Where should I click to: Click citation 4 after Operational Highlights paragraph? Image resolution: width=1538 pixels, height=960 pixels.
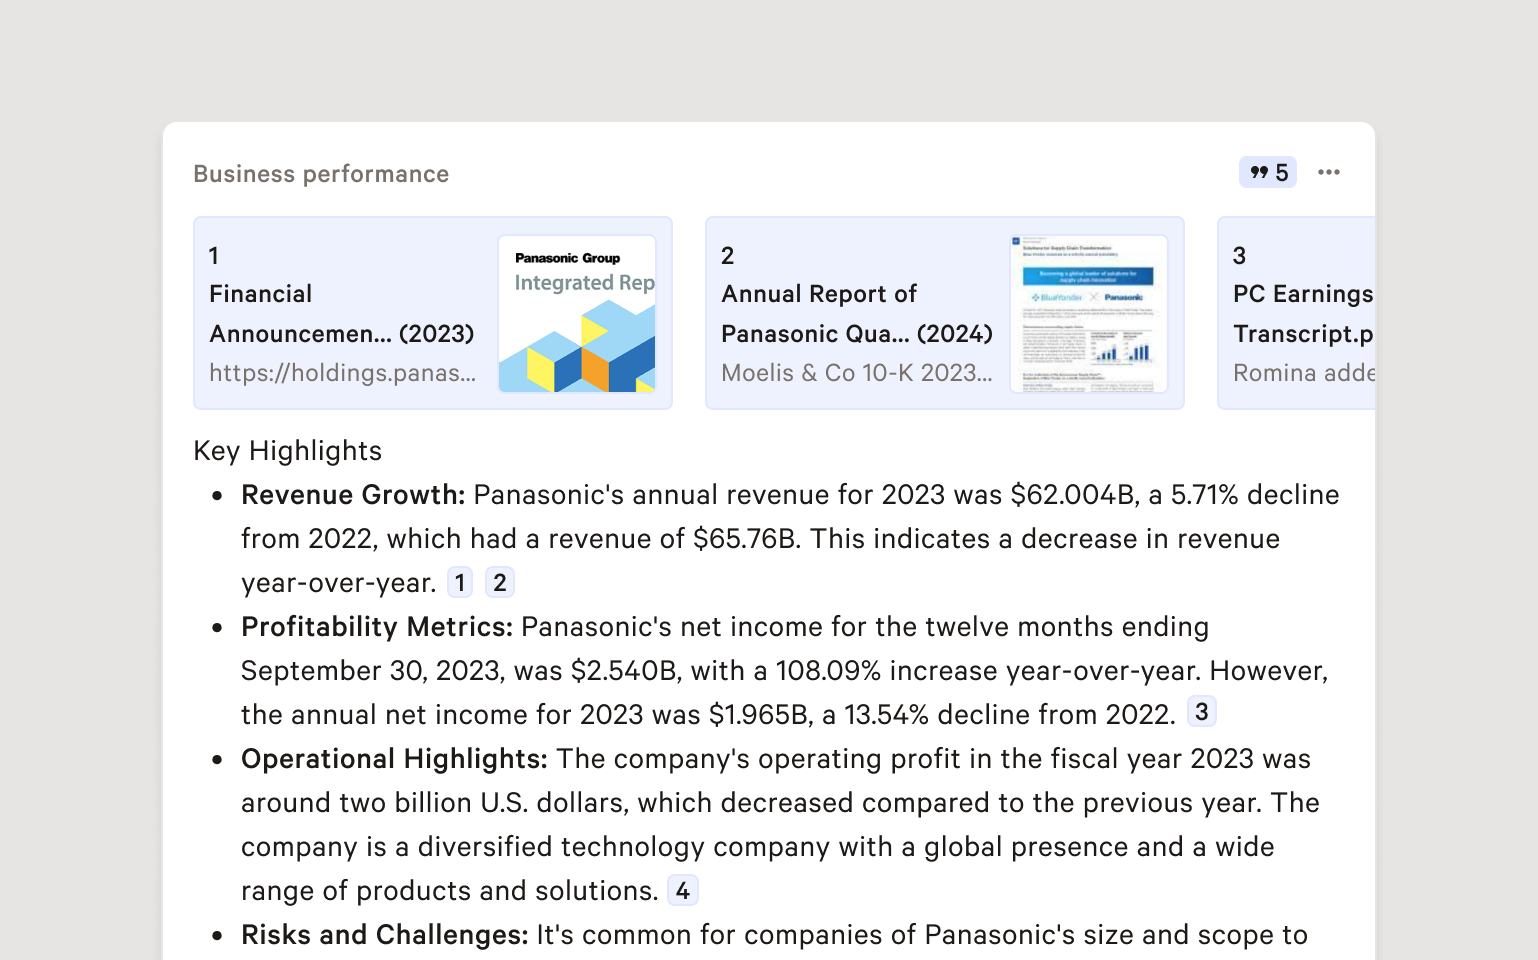[683, 890]
